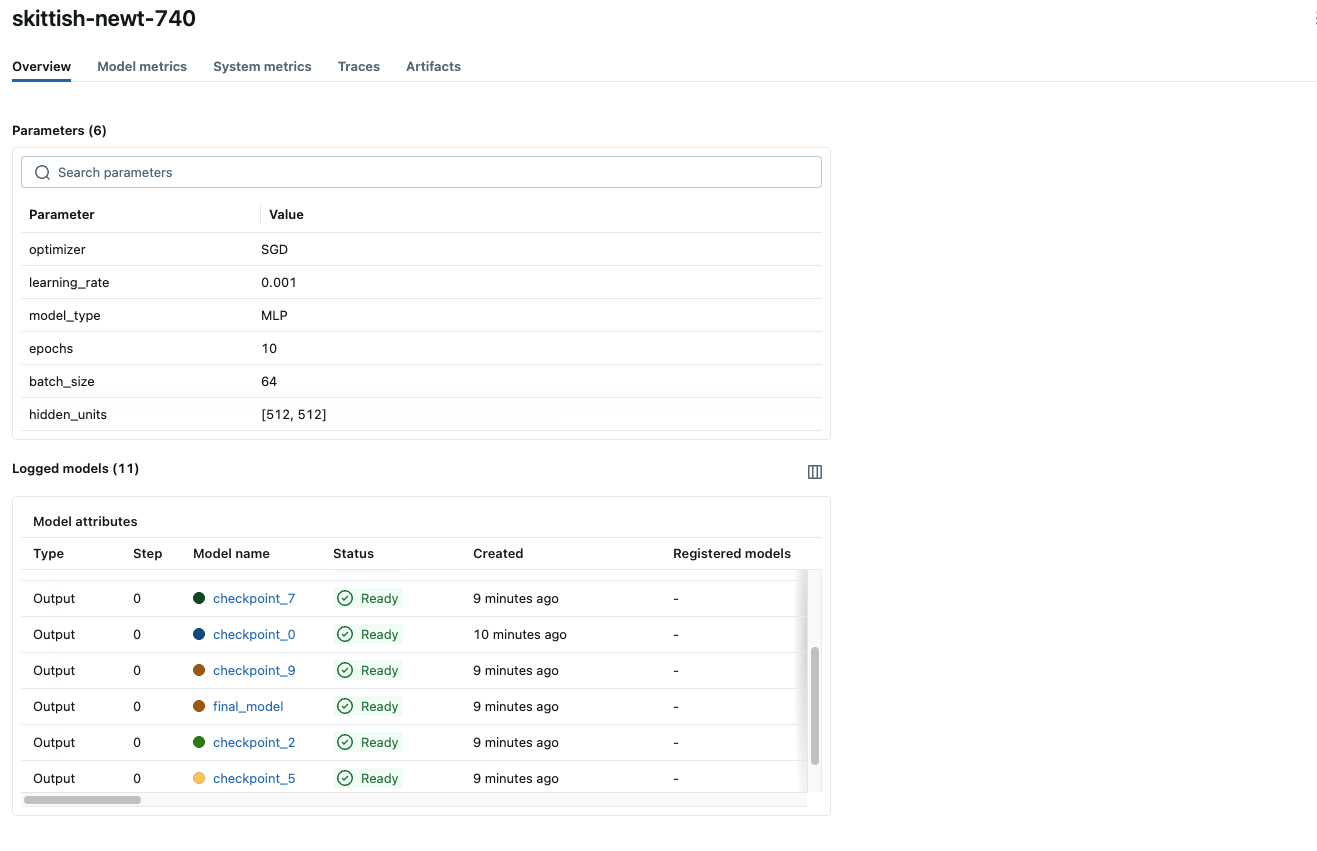Viewport: 1317px width, 851px height.
Task: Click the Search parameters input field
Action: (x=420, y=172)
